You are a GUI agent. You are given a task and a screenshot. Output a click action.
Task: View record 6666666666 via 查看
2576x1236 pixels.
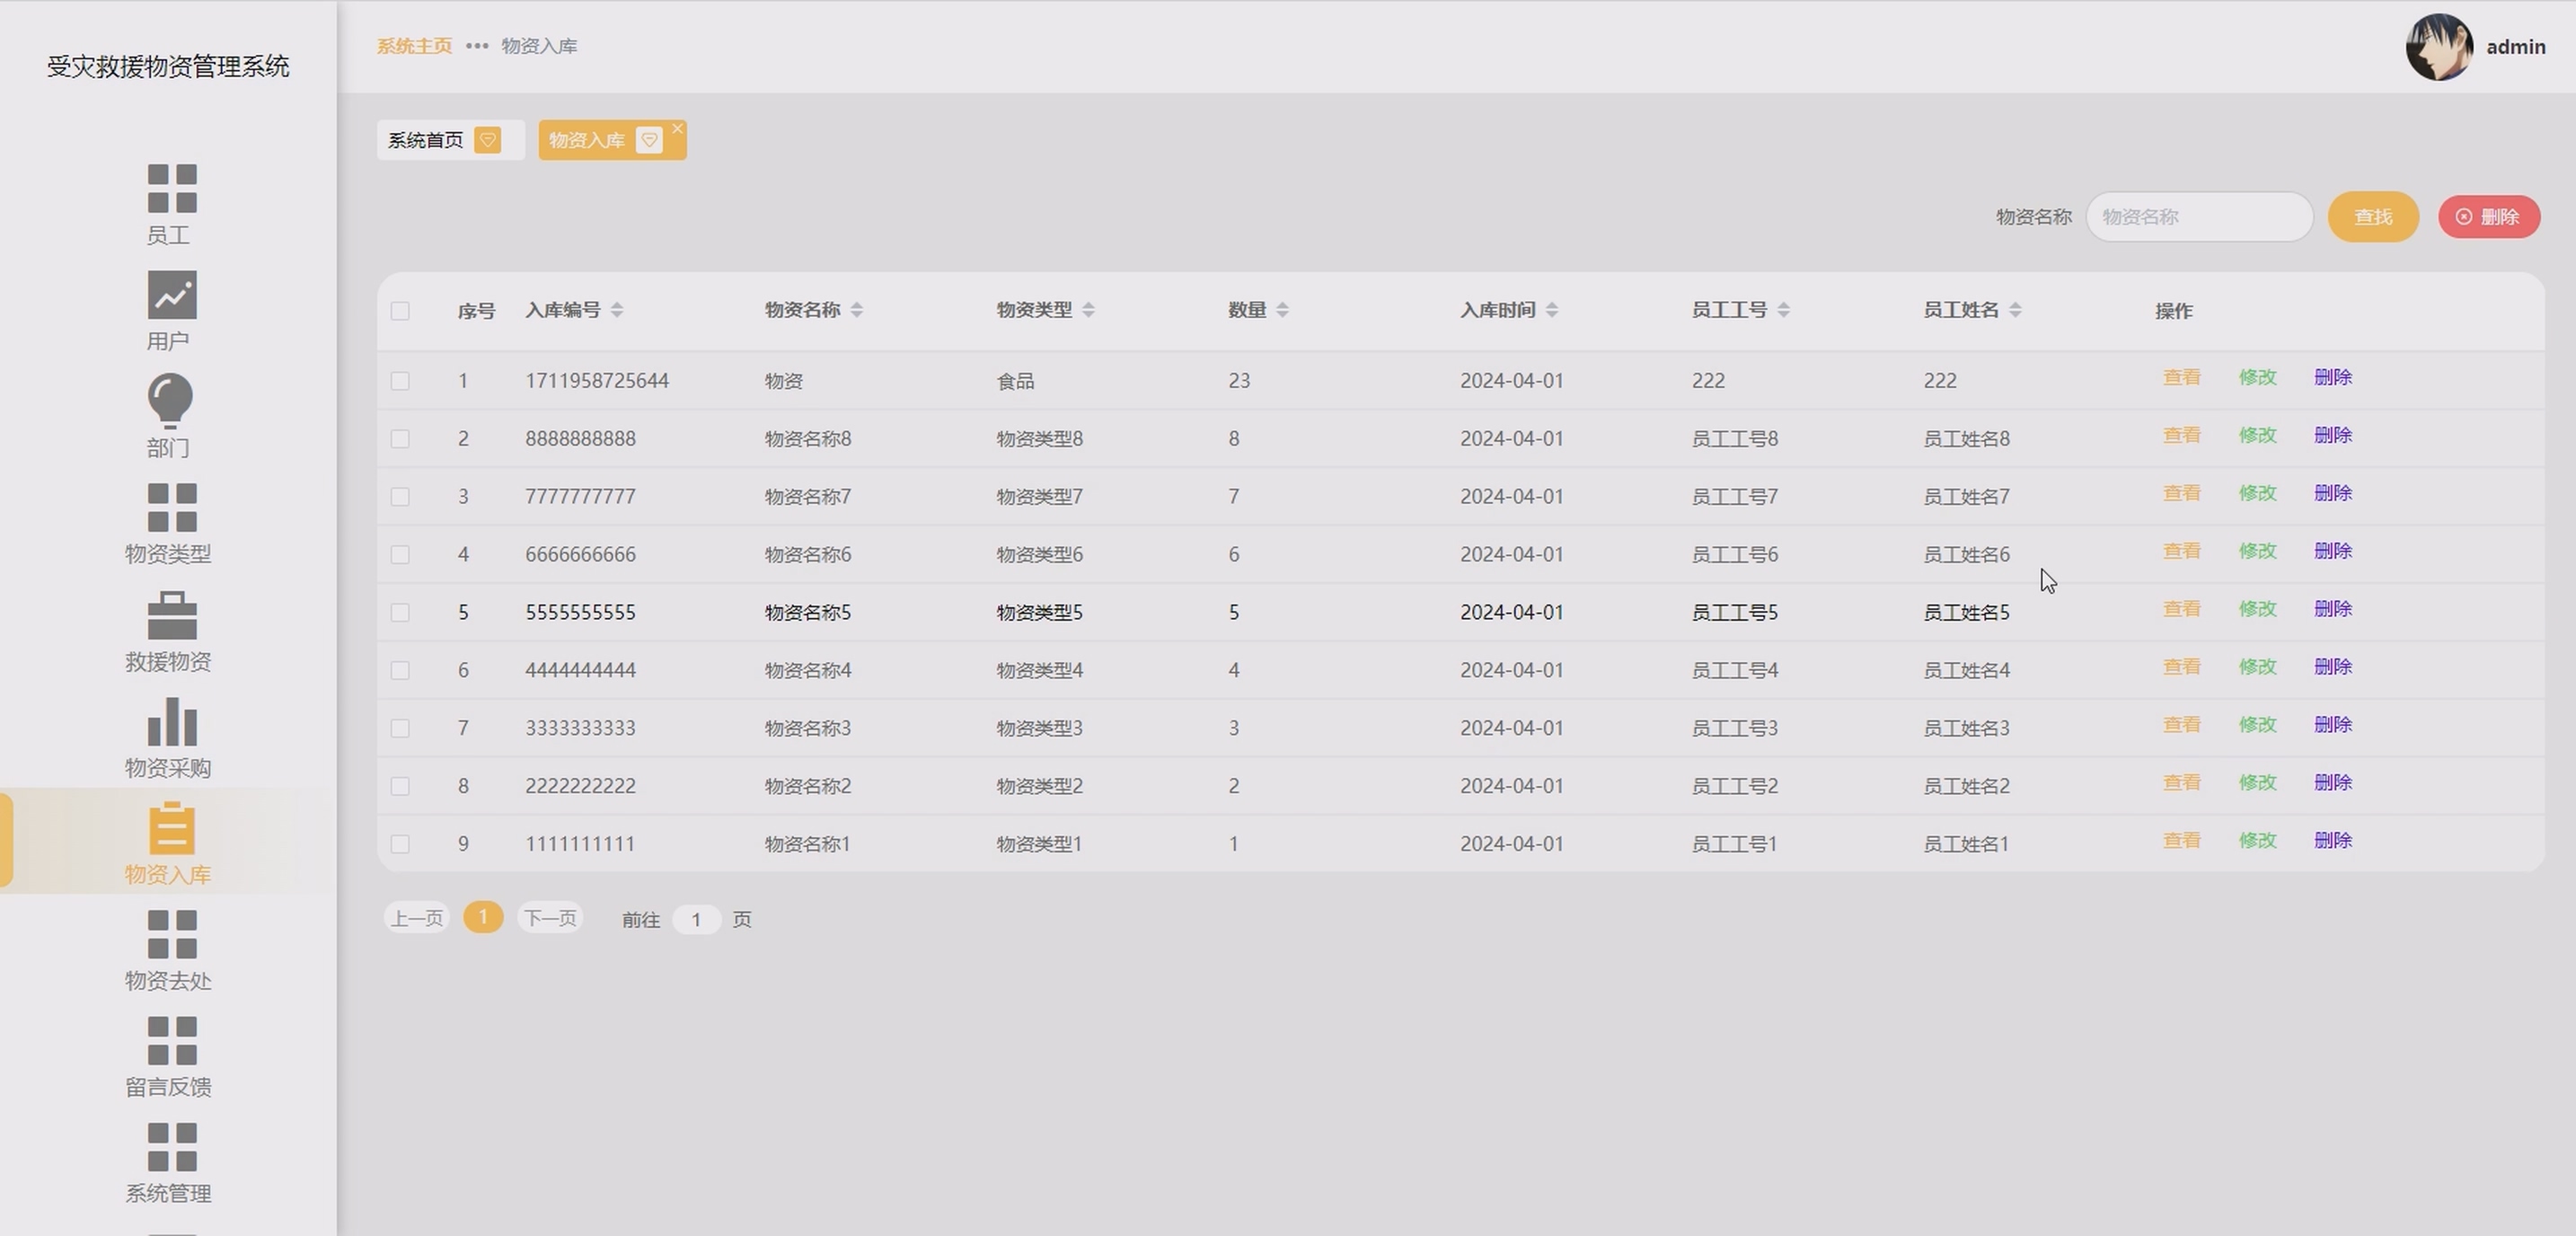click(2182, 551)
